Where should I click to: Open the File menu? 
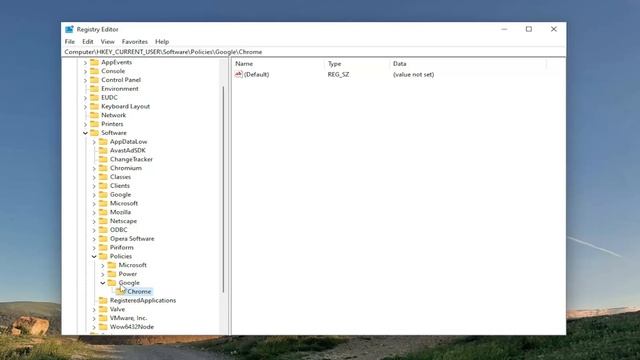coord(70,42)
